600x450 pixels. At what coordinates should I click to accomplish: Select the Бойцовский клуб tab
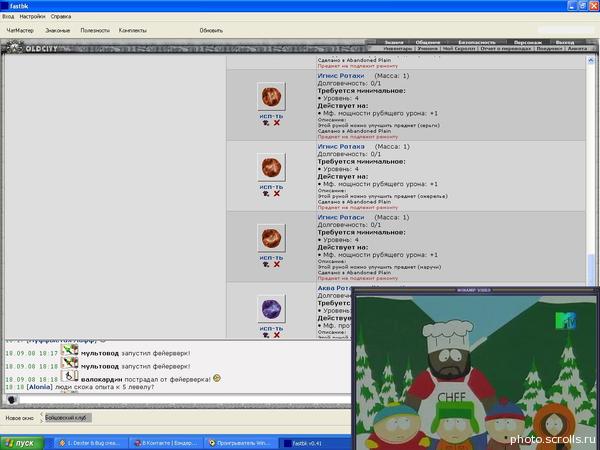coord(68,418)
